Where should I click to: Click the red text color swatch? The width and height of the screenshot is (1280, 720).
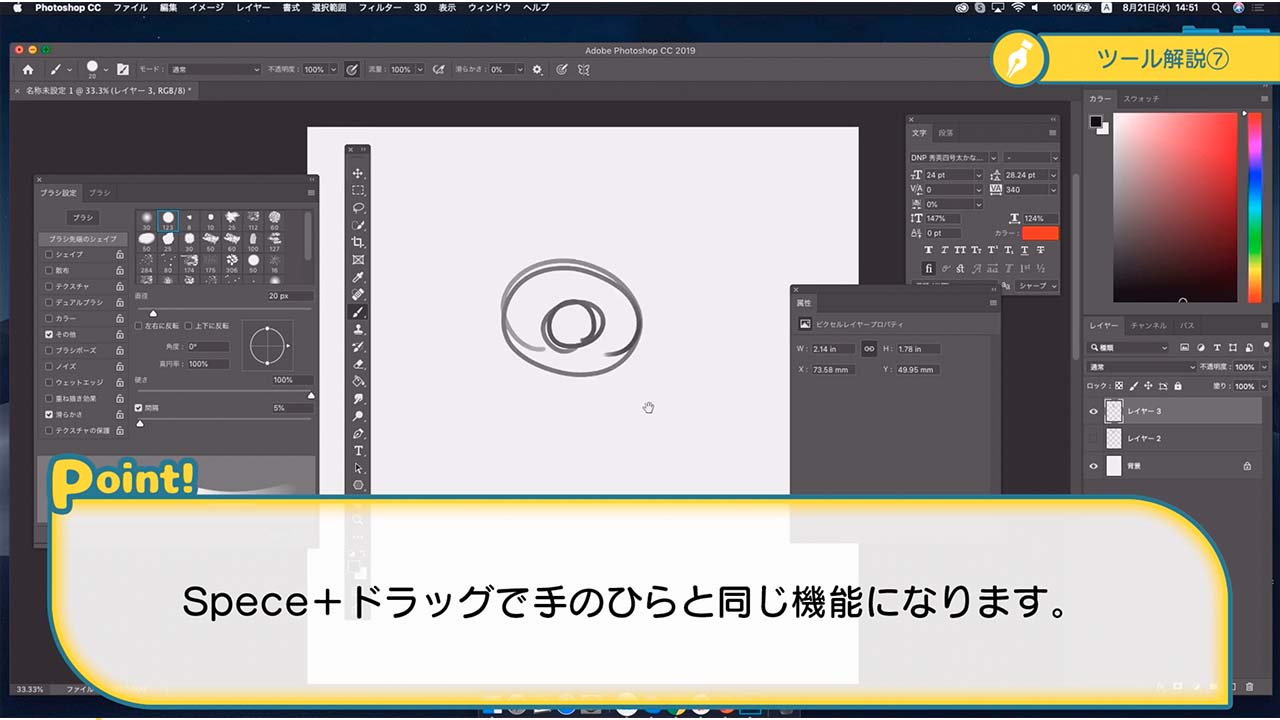[1039, 233]
